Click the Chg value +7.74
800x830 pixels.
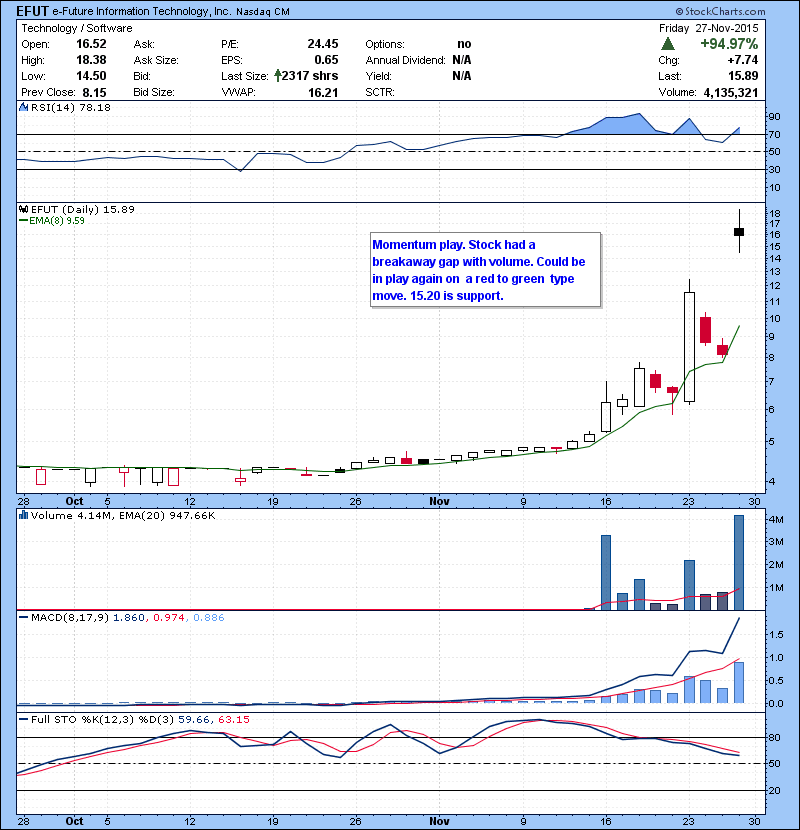tap(743, 60)
